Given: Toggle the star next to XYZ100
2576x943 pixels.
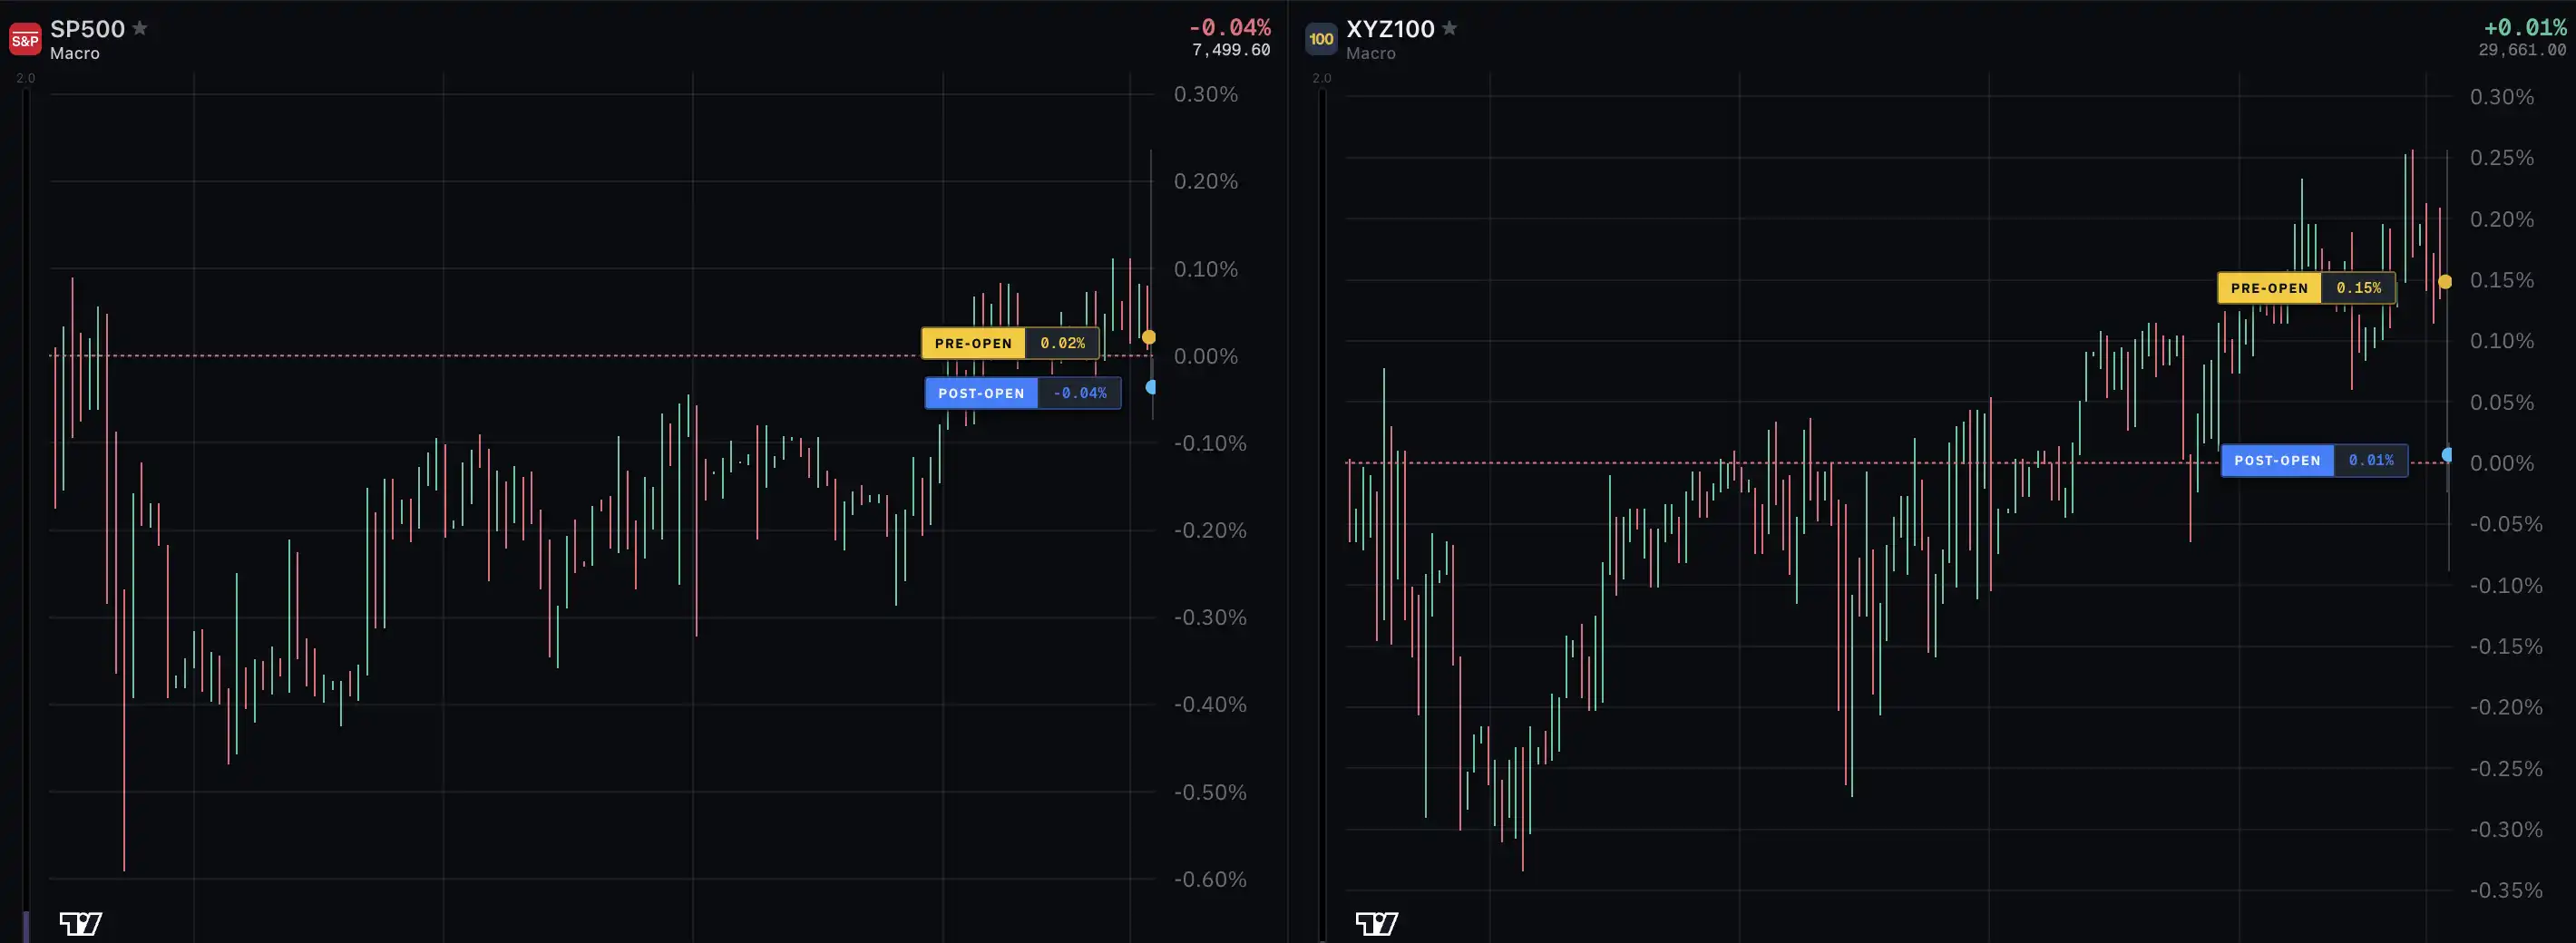Looking at the screenshot, I should (x=1449, y=28).
